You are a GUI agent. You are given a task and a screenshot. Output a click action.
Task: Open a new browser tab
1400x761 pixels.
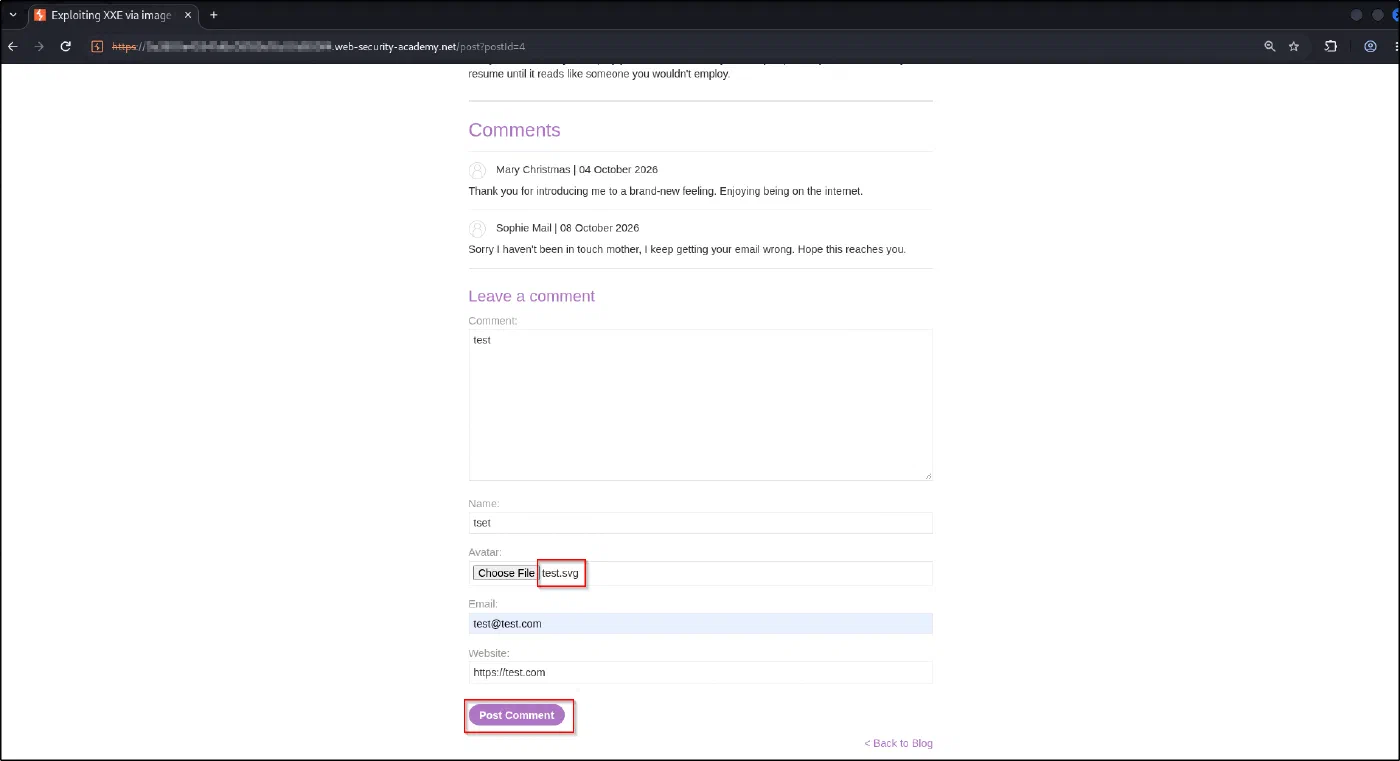tap(214, 15)
